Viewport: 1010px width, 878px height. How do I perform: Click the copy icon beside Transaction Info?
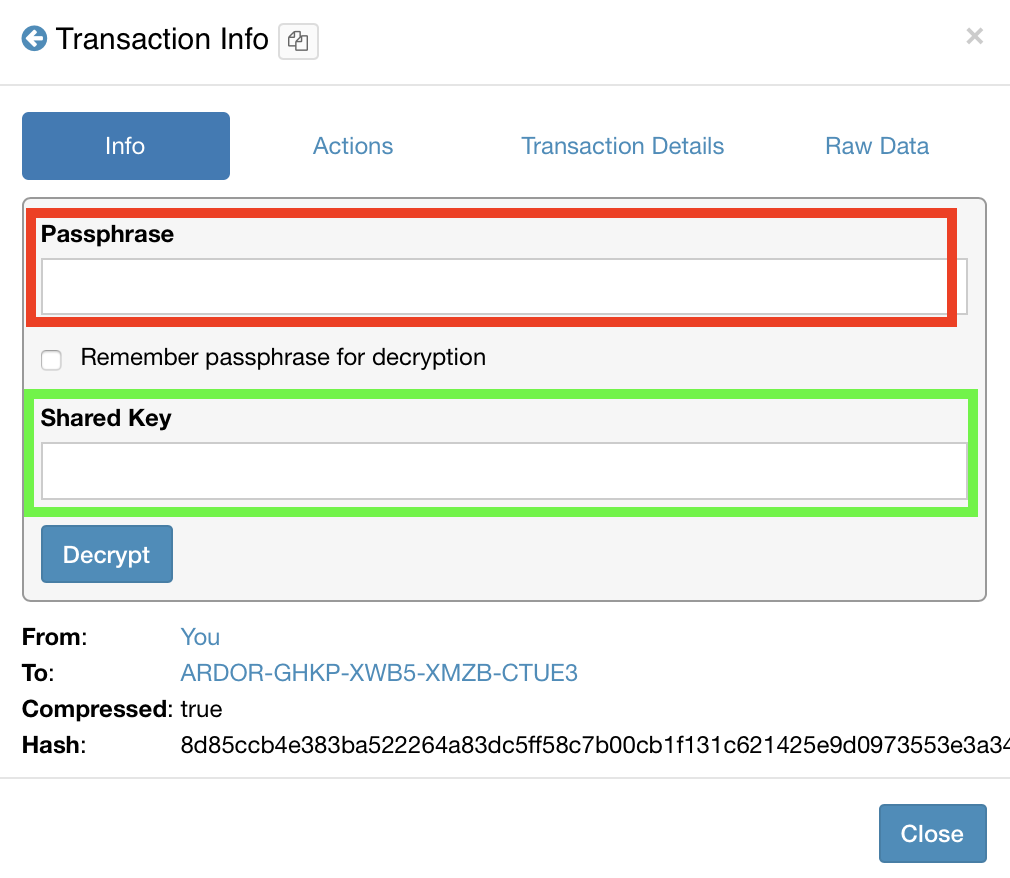click(298, 42)
